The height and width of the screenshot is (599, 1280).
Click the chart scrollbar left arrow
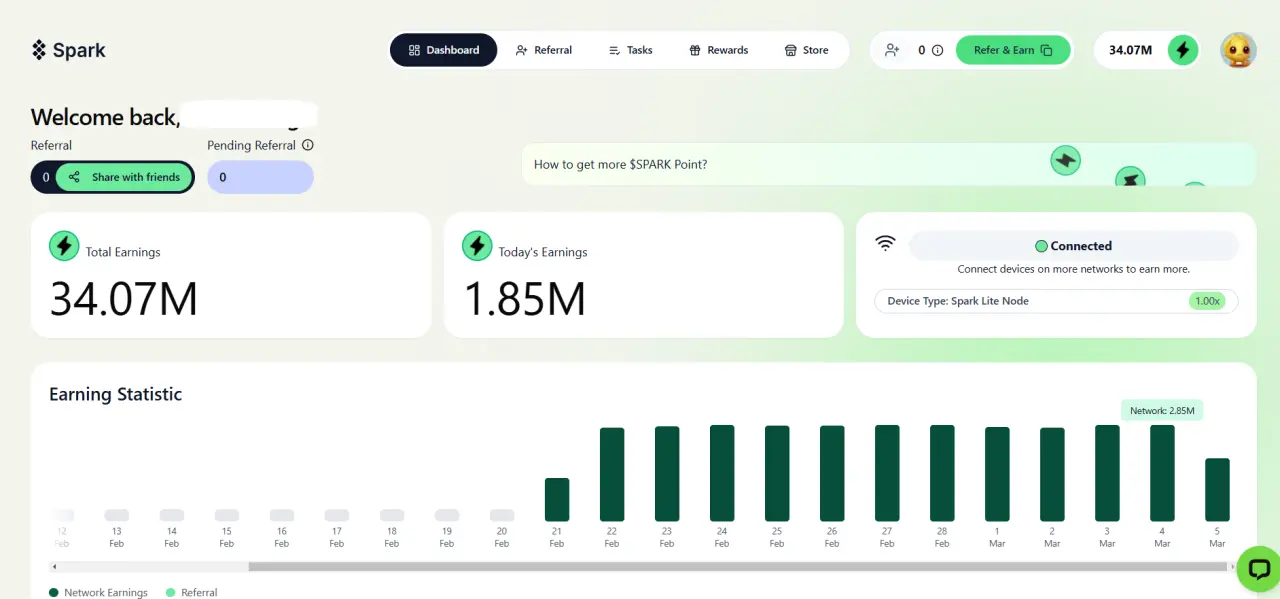coord(53,566)
